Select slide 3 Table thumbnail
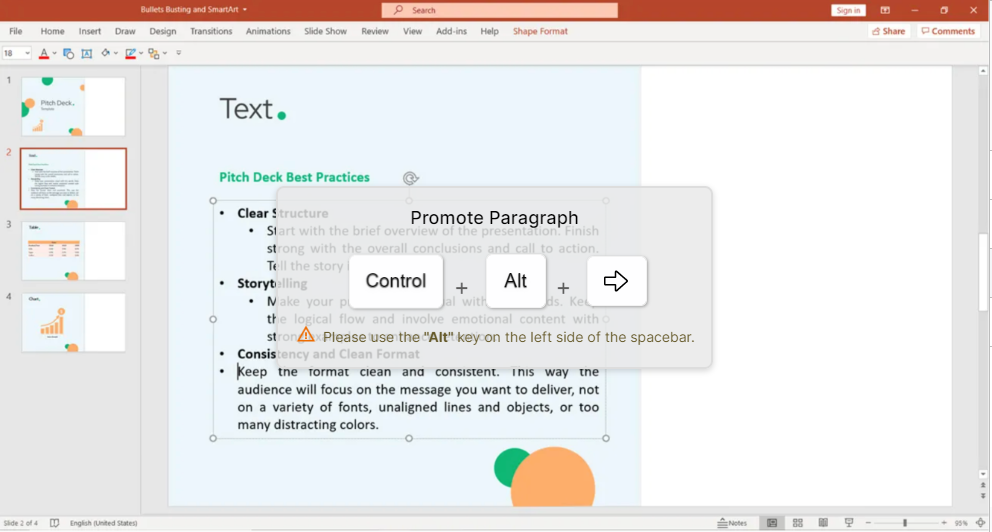 [73, 251]
